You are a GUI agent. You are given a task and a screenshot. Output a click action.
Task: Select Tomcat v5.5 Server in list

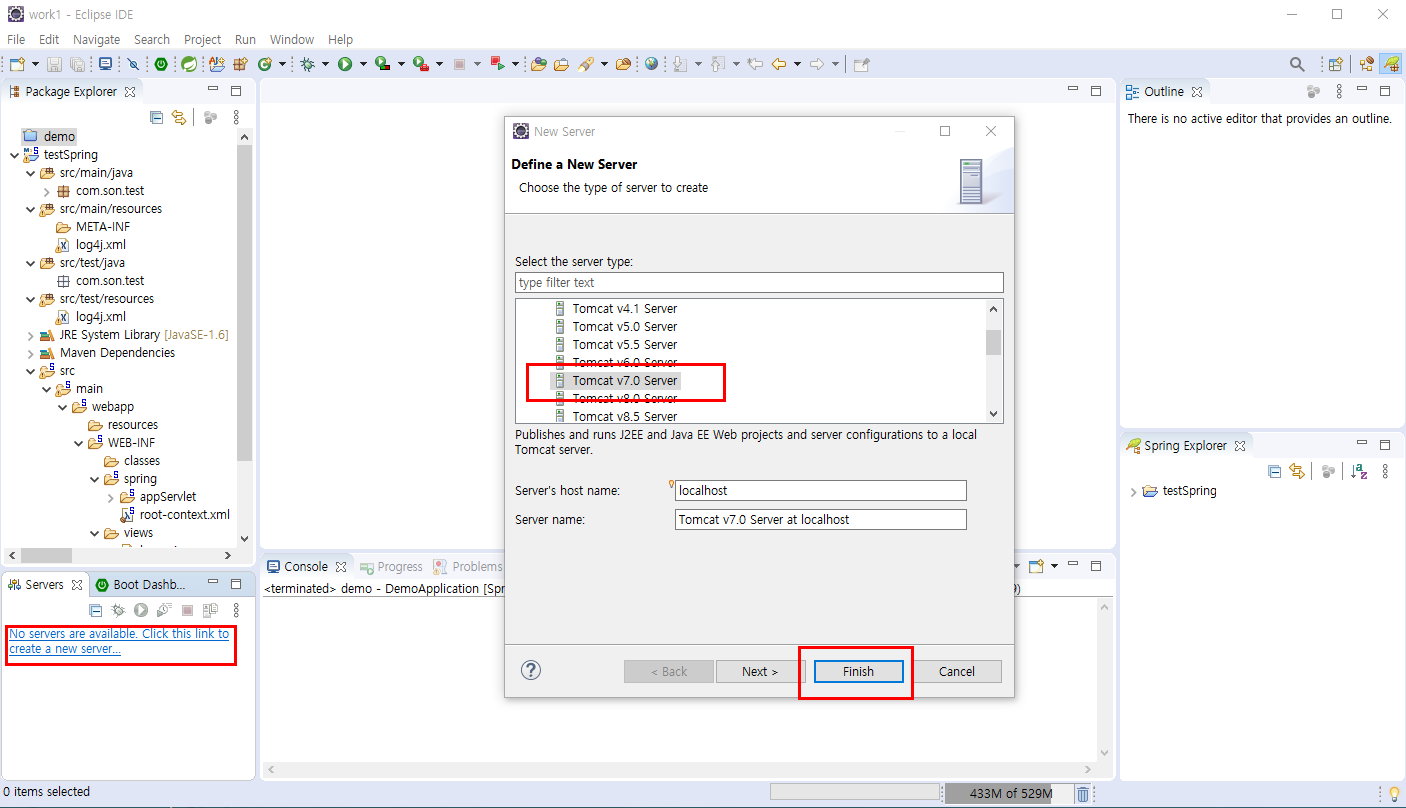click(625, 344)
